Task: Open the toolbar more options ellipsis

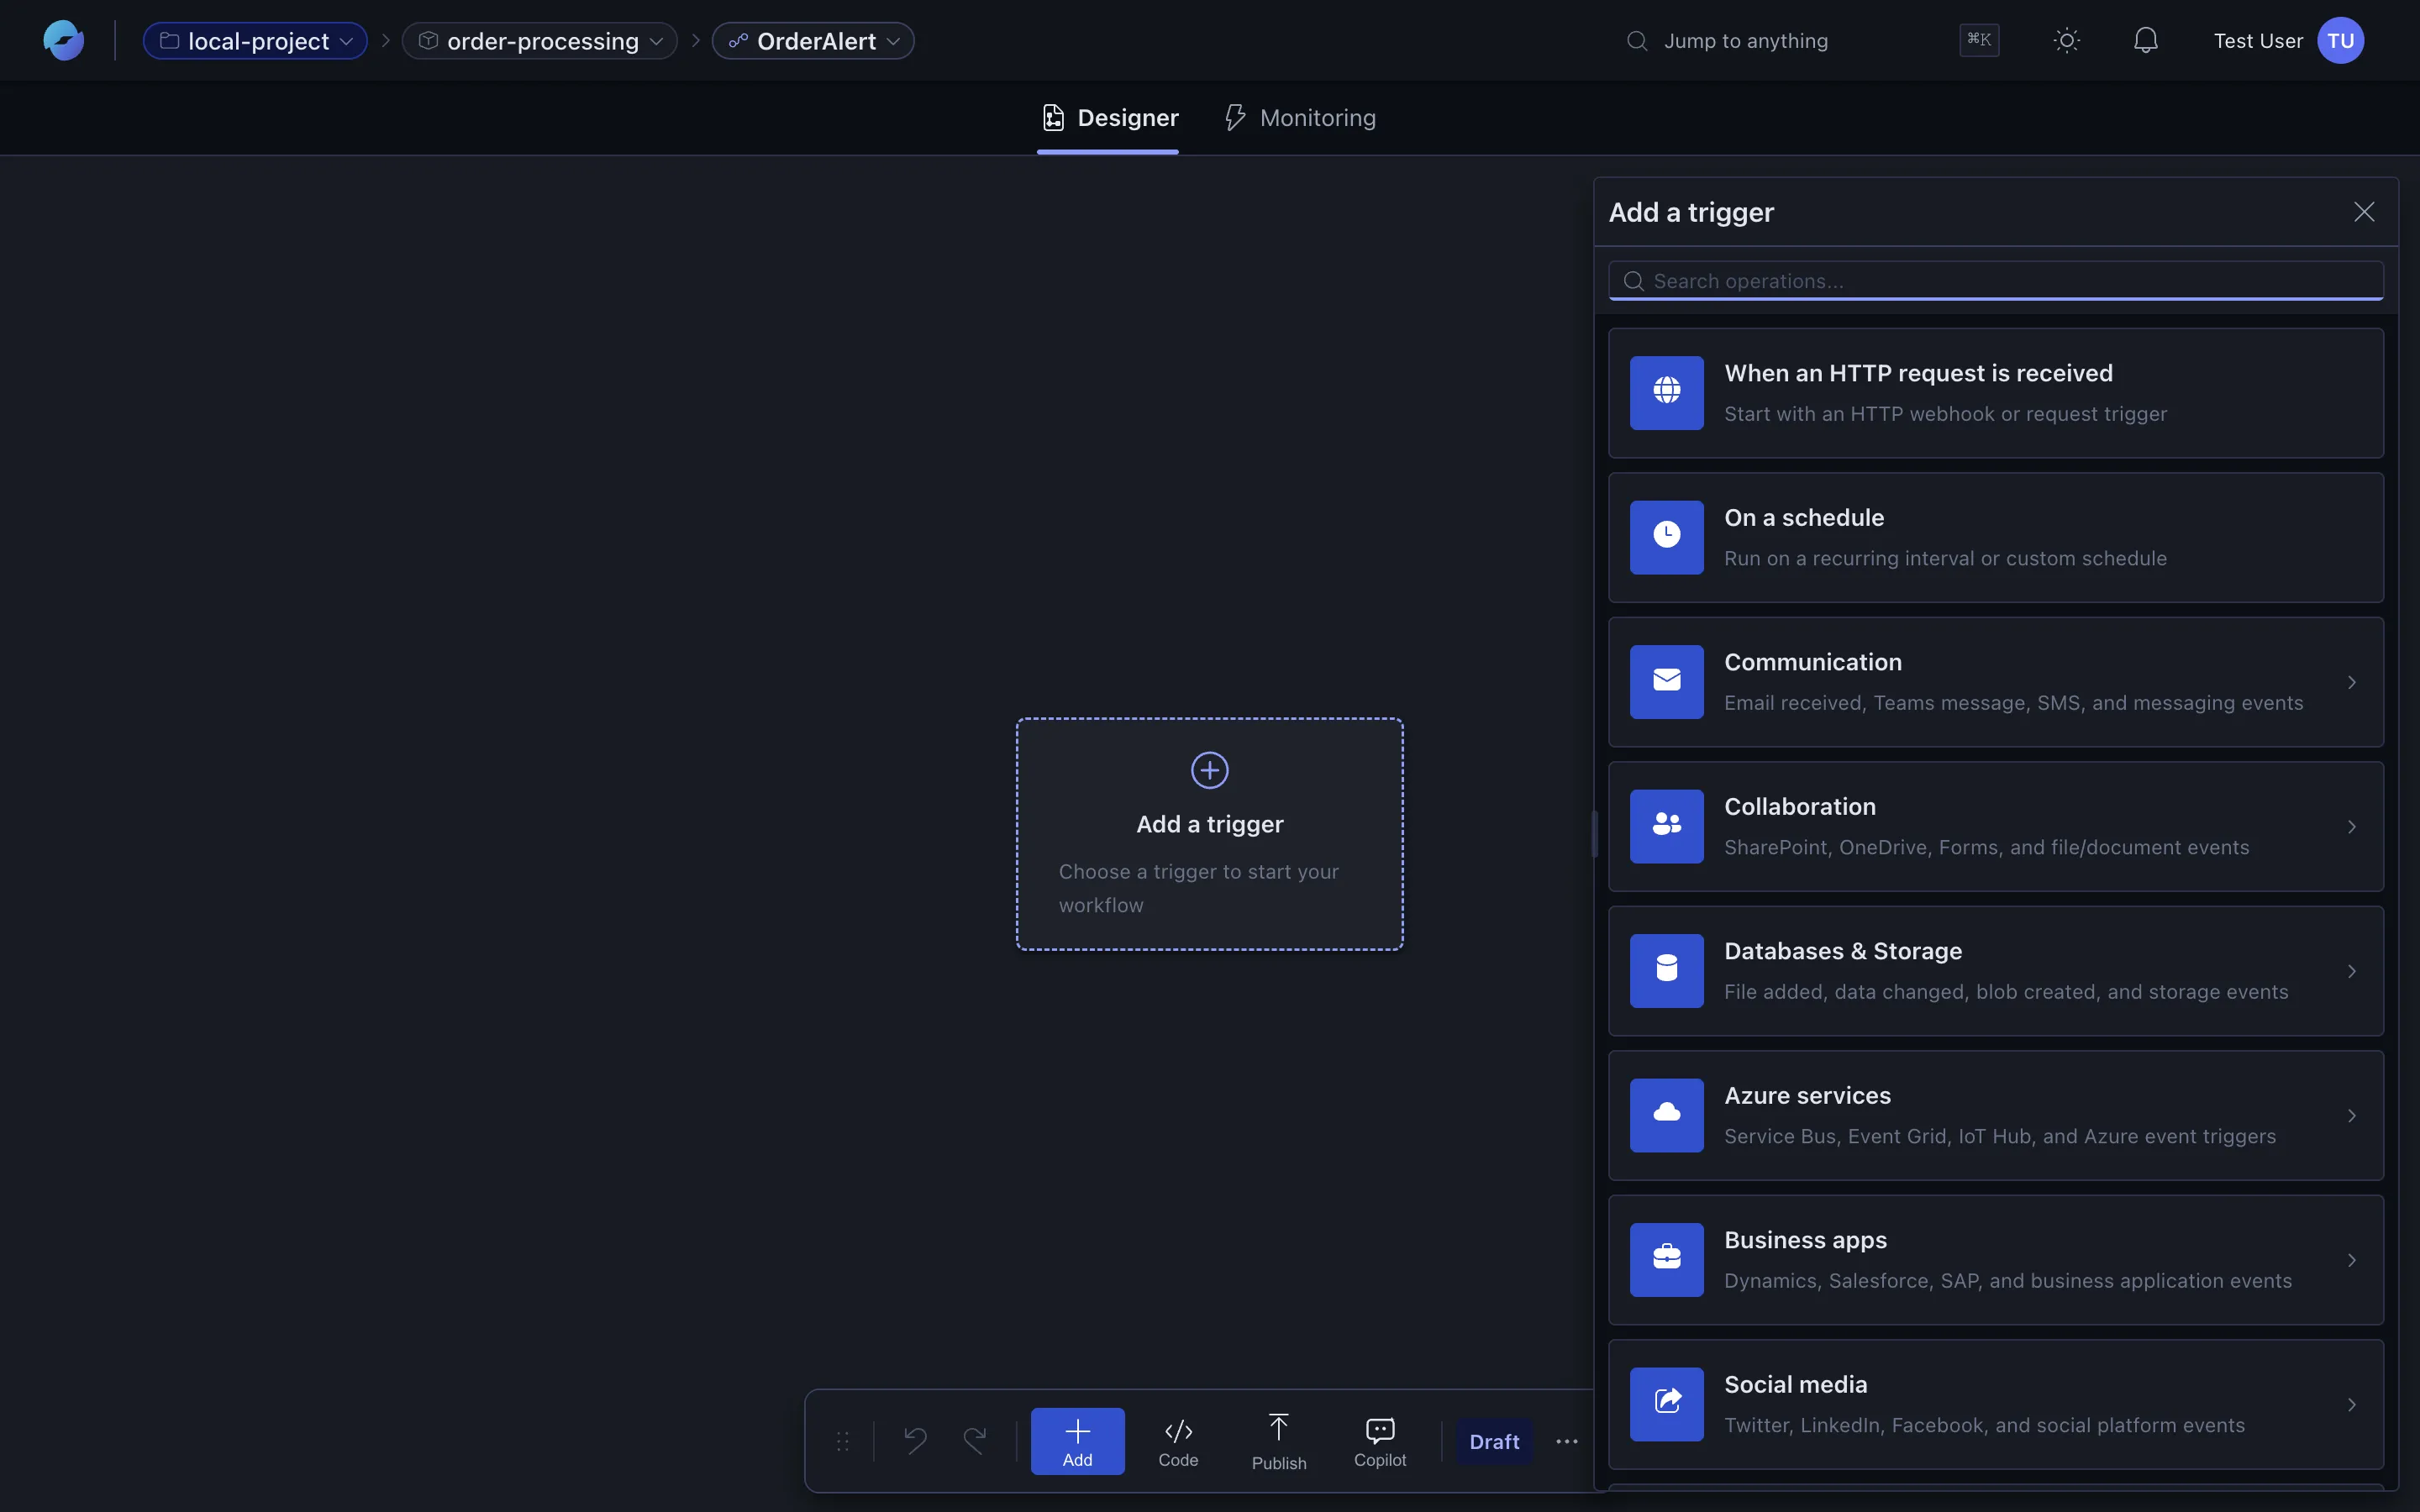Action: coord(1566,1441)
